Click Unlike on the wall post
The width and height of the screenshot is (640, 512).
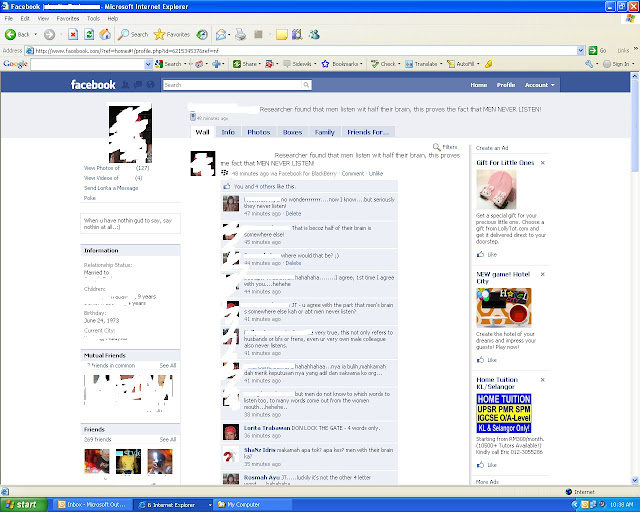tap(376, 174)
